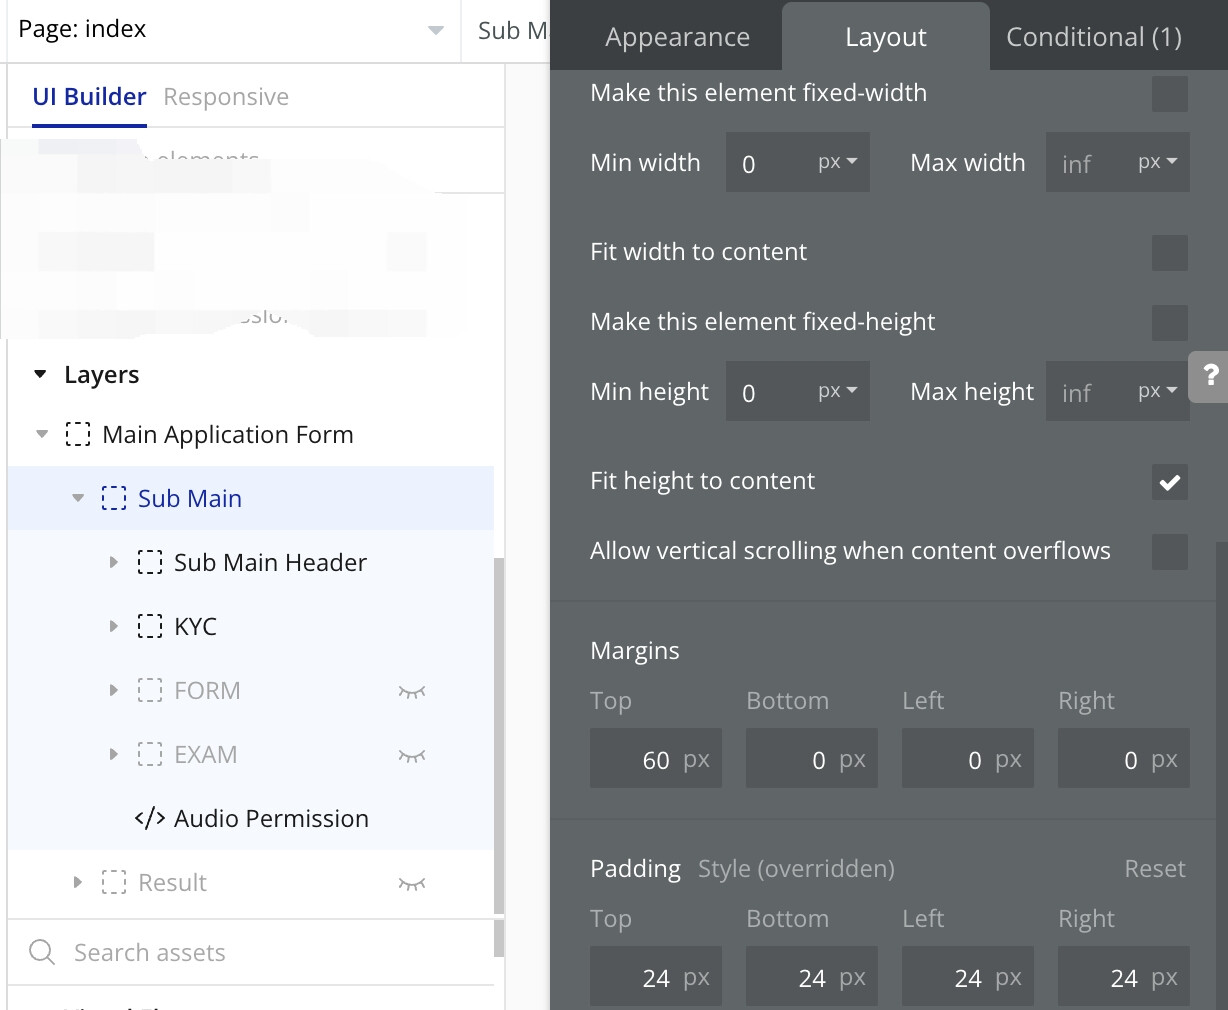The image size is (1228, 1010).
Task: Switch to the Appearance tab
Action: tap(677, 38)
